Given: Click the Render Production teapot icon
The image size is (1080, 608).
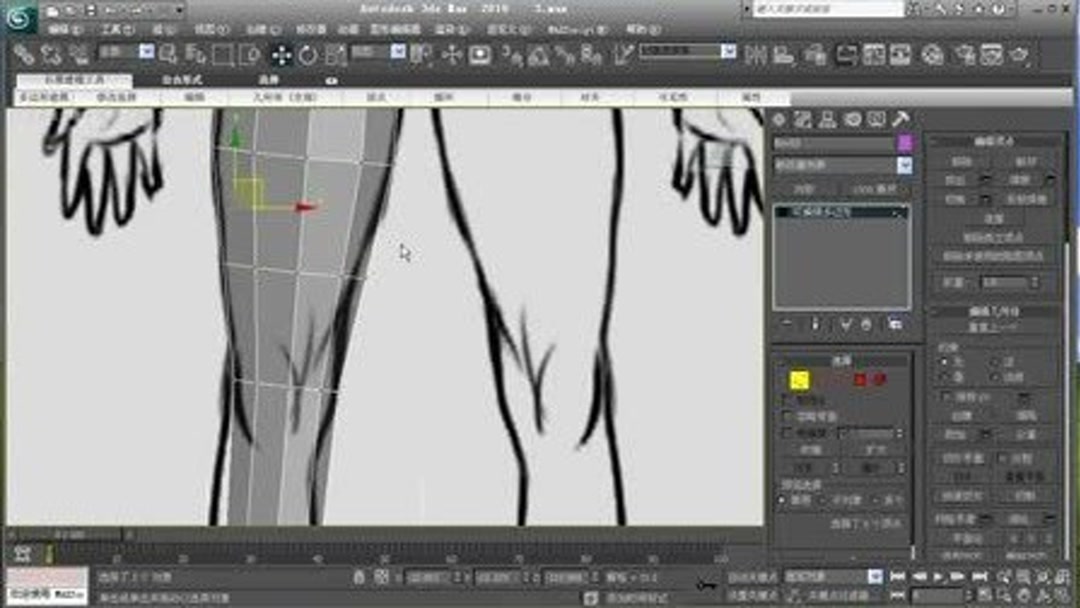Looking at the screenshot, I should click(x=1020, y=57).
